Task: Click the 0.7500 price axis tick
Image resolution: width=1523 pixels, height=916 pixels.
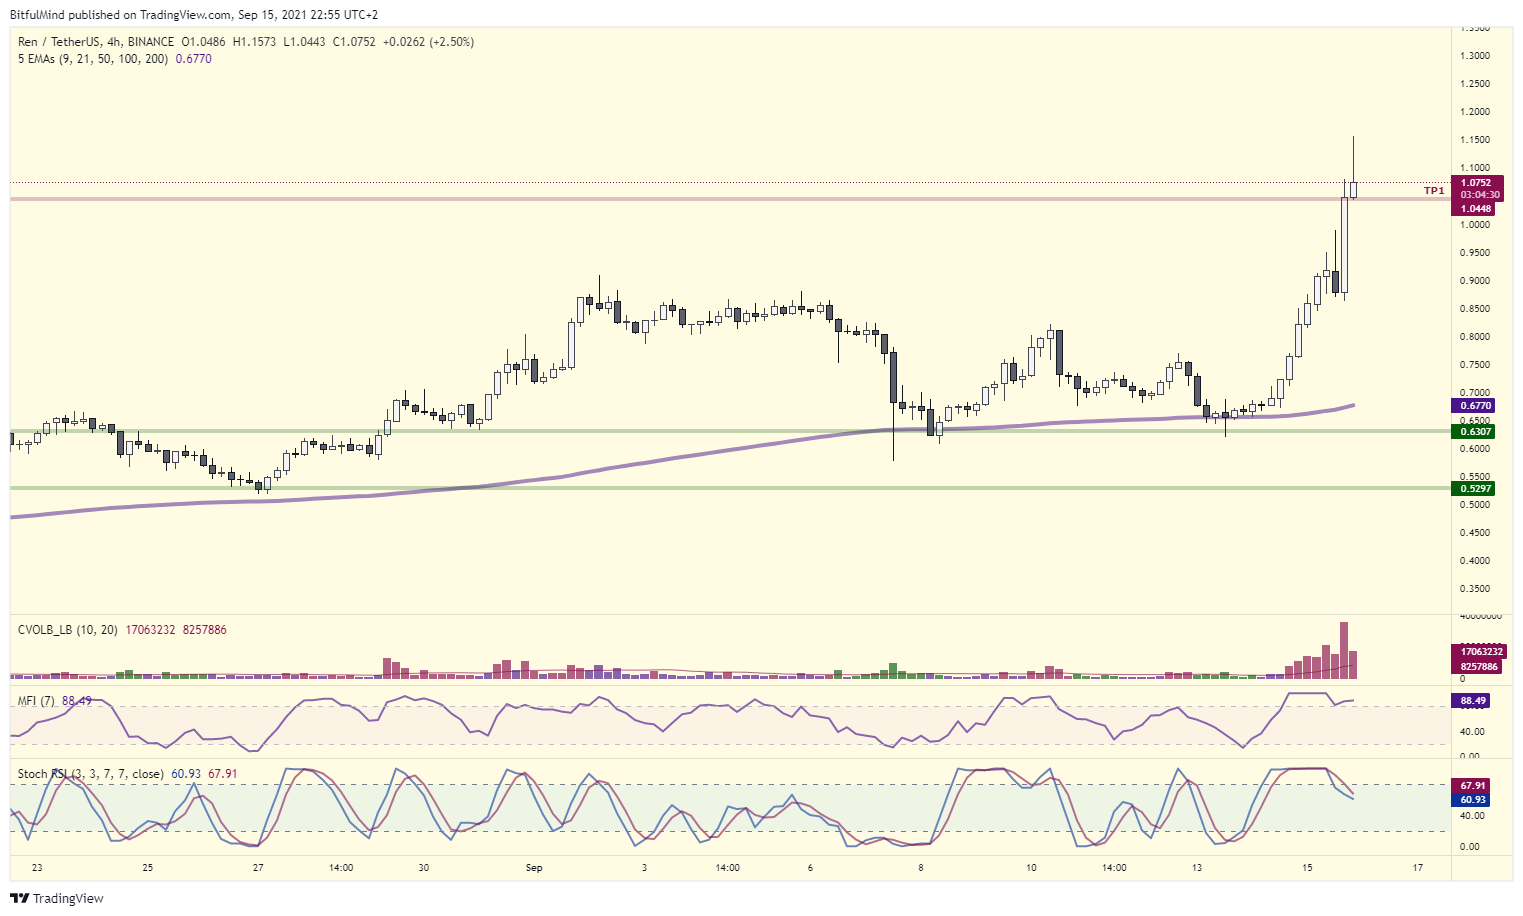Action: [x=1475, y=365]
